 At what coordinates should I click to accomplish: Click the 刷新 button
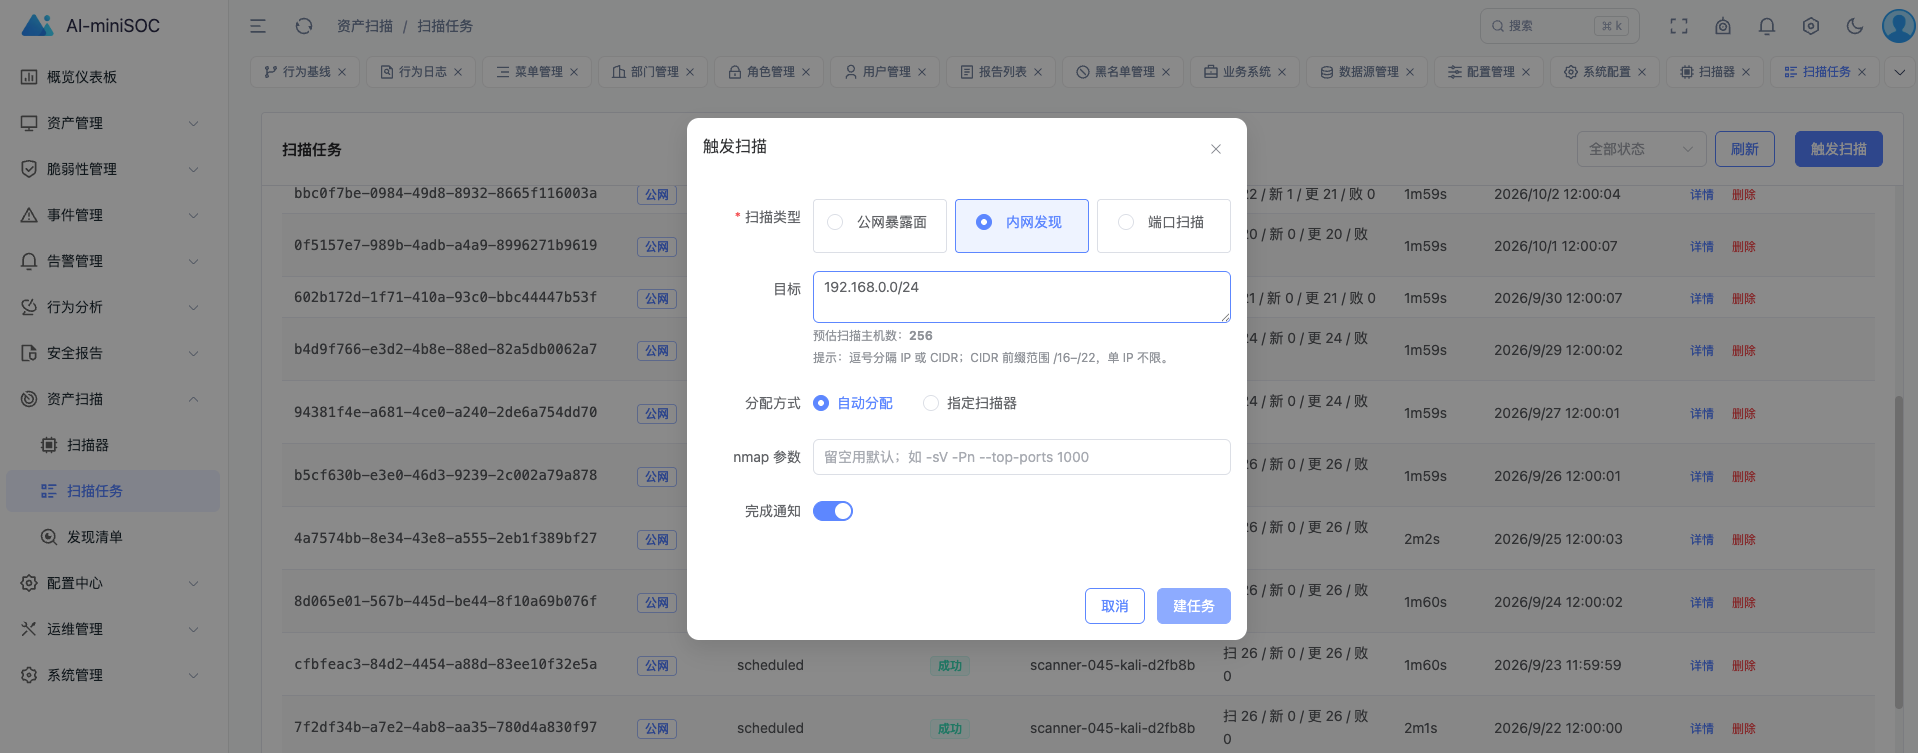(1745, 149)
